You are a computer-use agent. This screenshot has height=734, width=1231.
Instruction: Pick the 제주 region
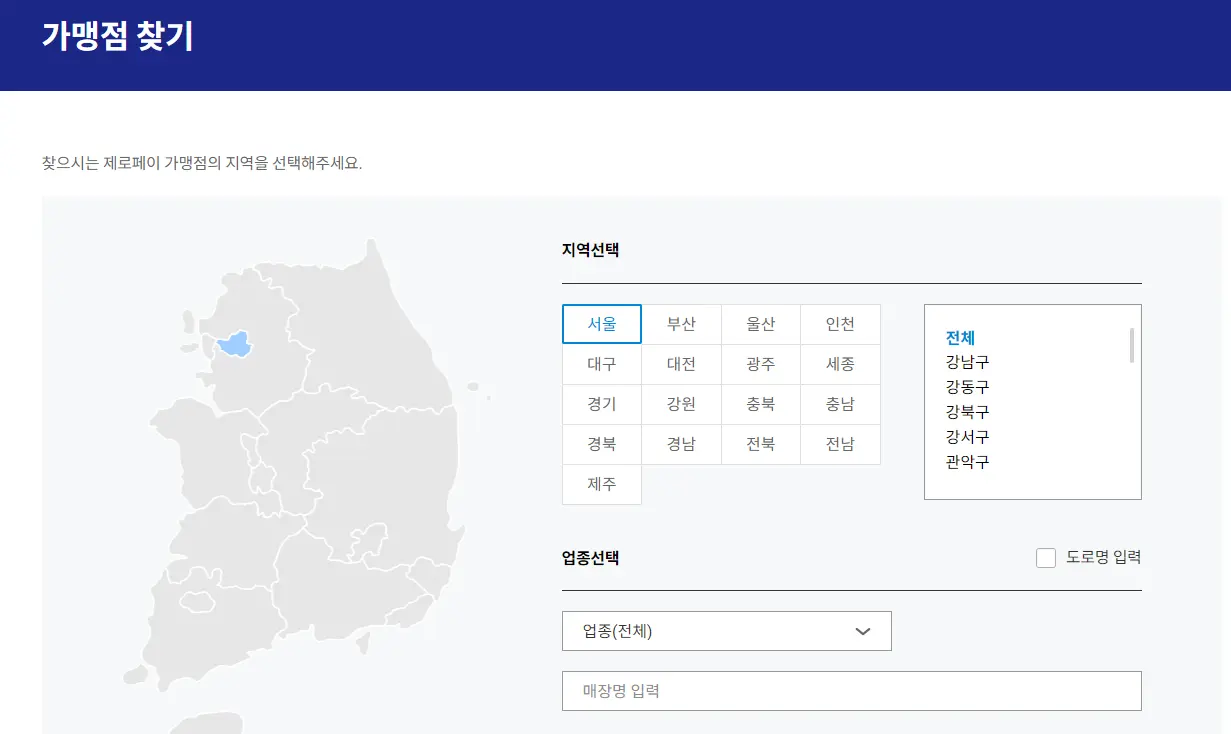click(602, 484)
